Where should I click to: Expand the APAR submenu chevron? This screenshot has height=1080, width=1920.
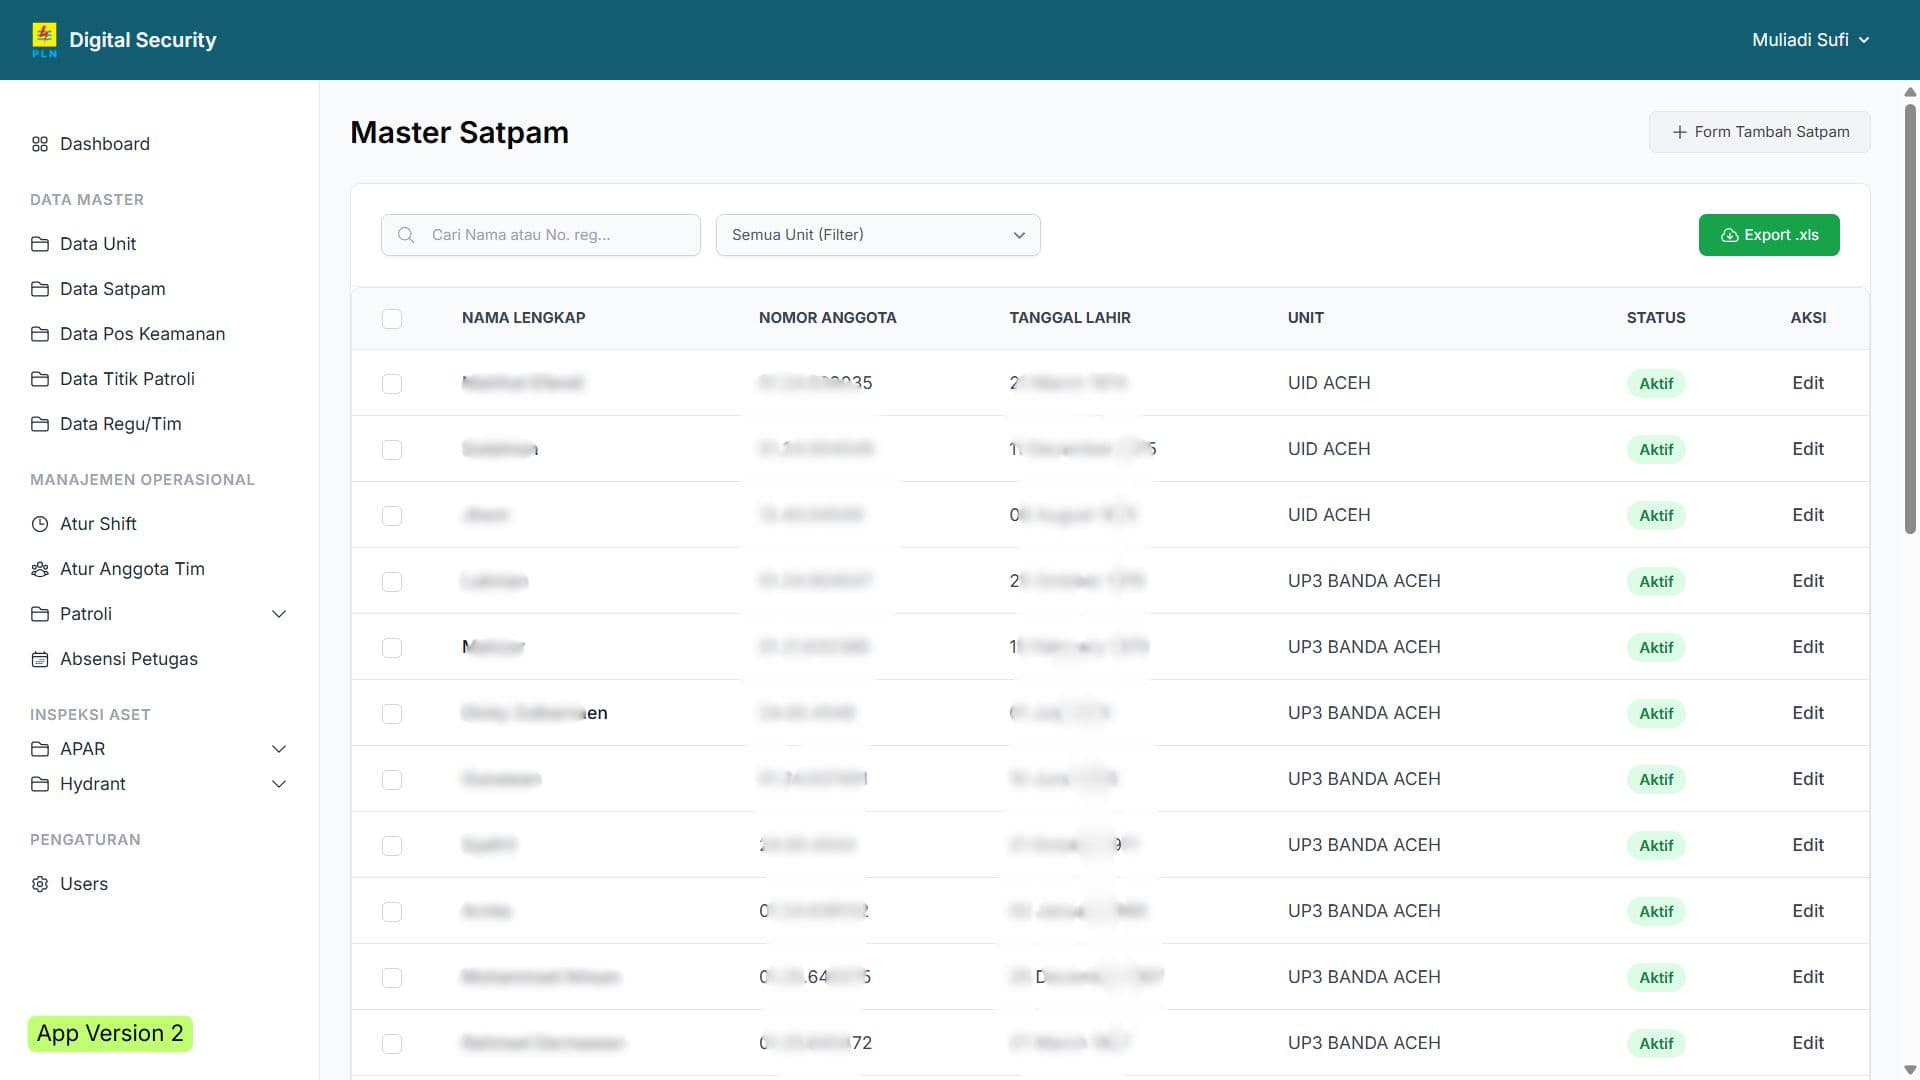[x=279, y=749]
